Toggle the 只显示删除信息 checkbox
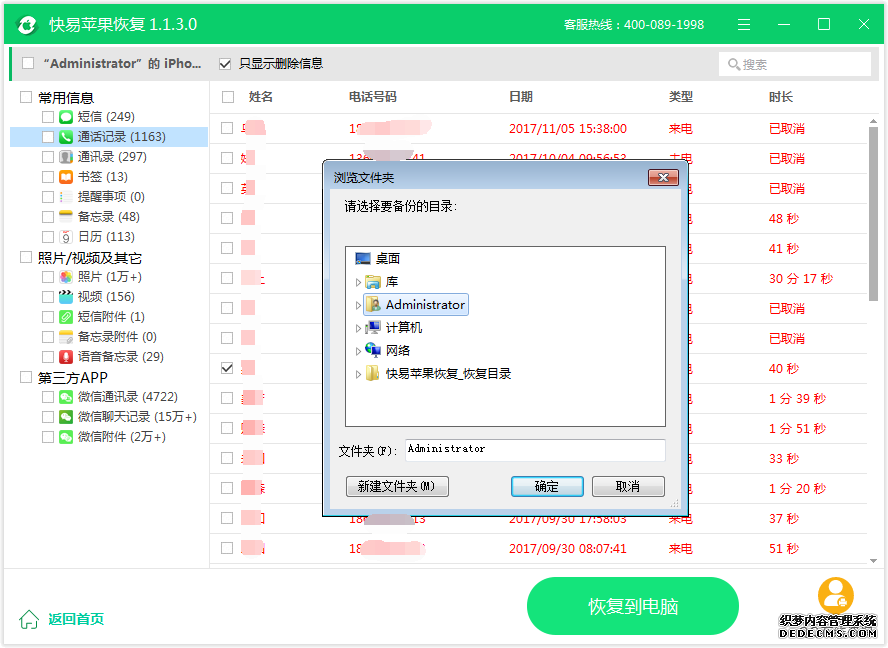This screenshot has width=888, height=648. [225, 64]
